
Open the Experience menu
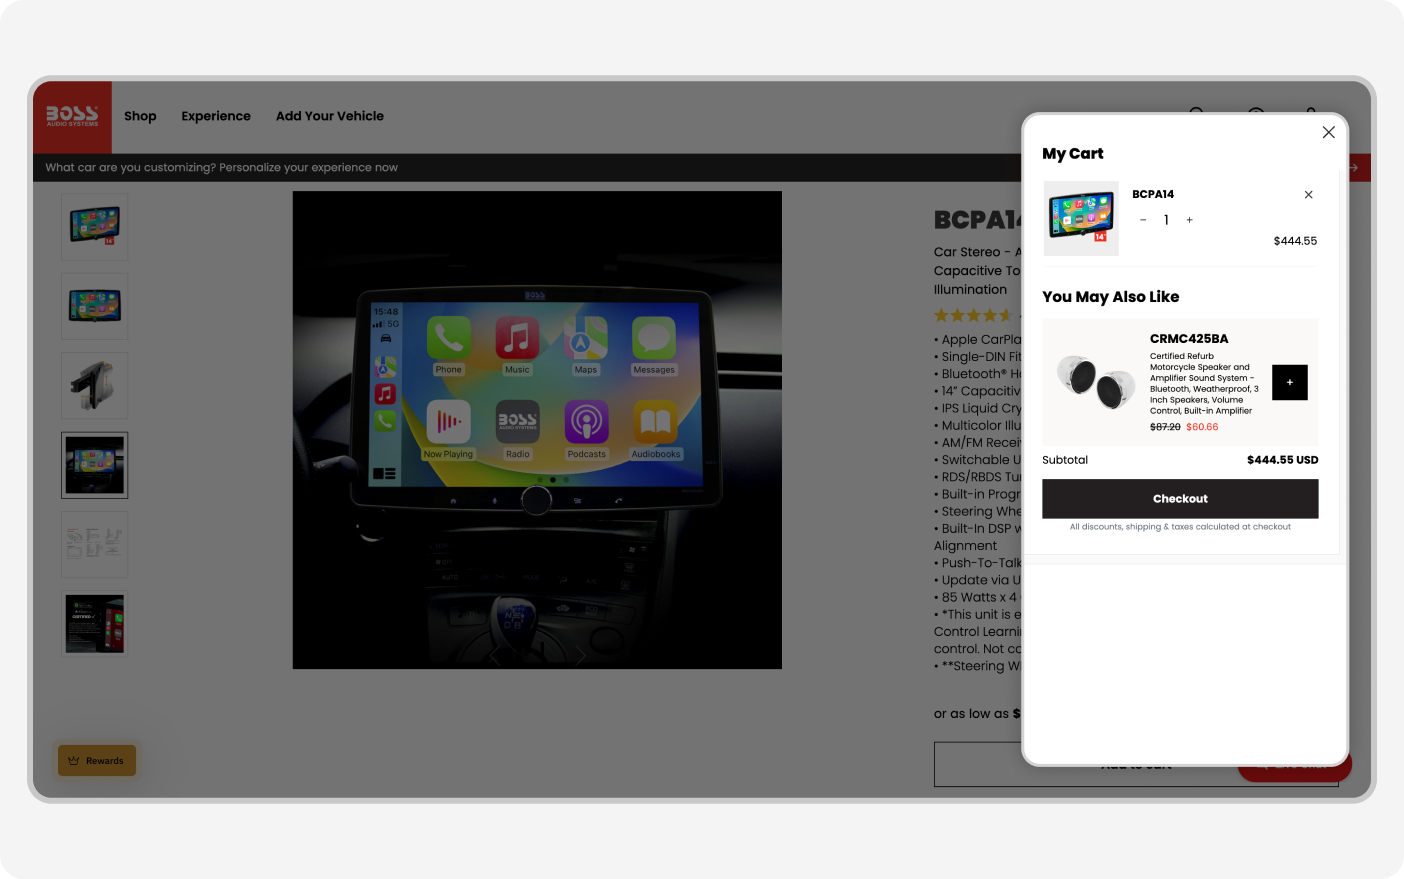click(x=216, y=116)
